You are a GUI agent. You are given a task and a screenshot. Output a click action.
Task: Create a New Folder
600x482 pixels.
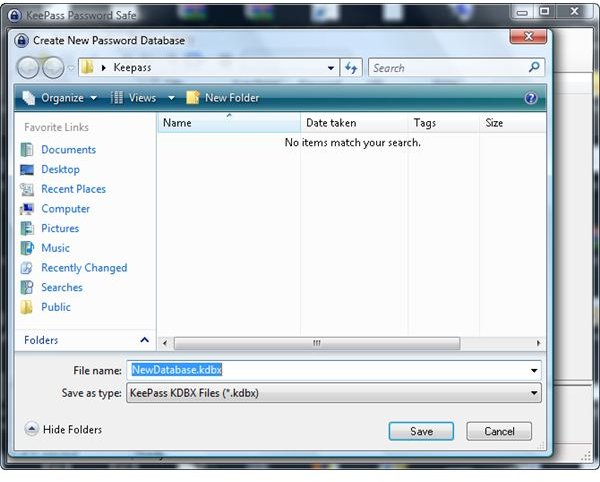(223, 98)
